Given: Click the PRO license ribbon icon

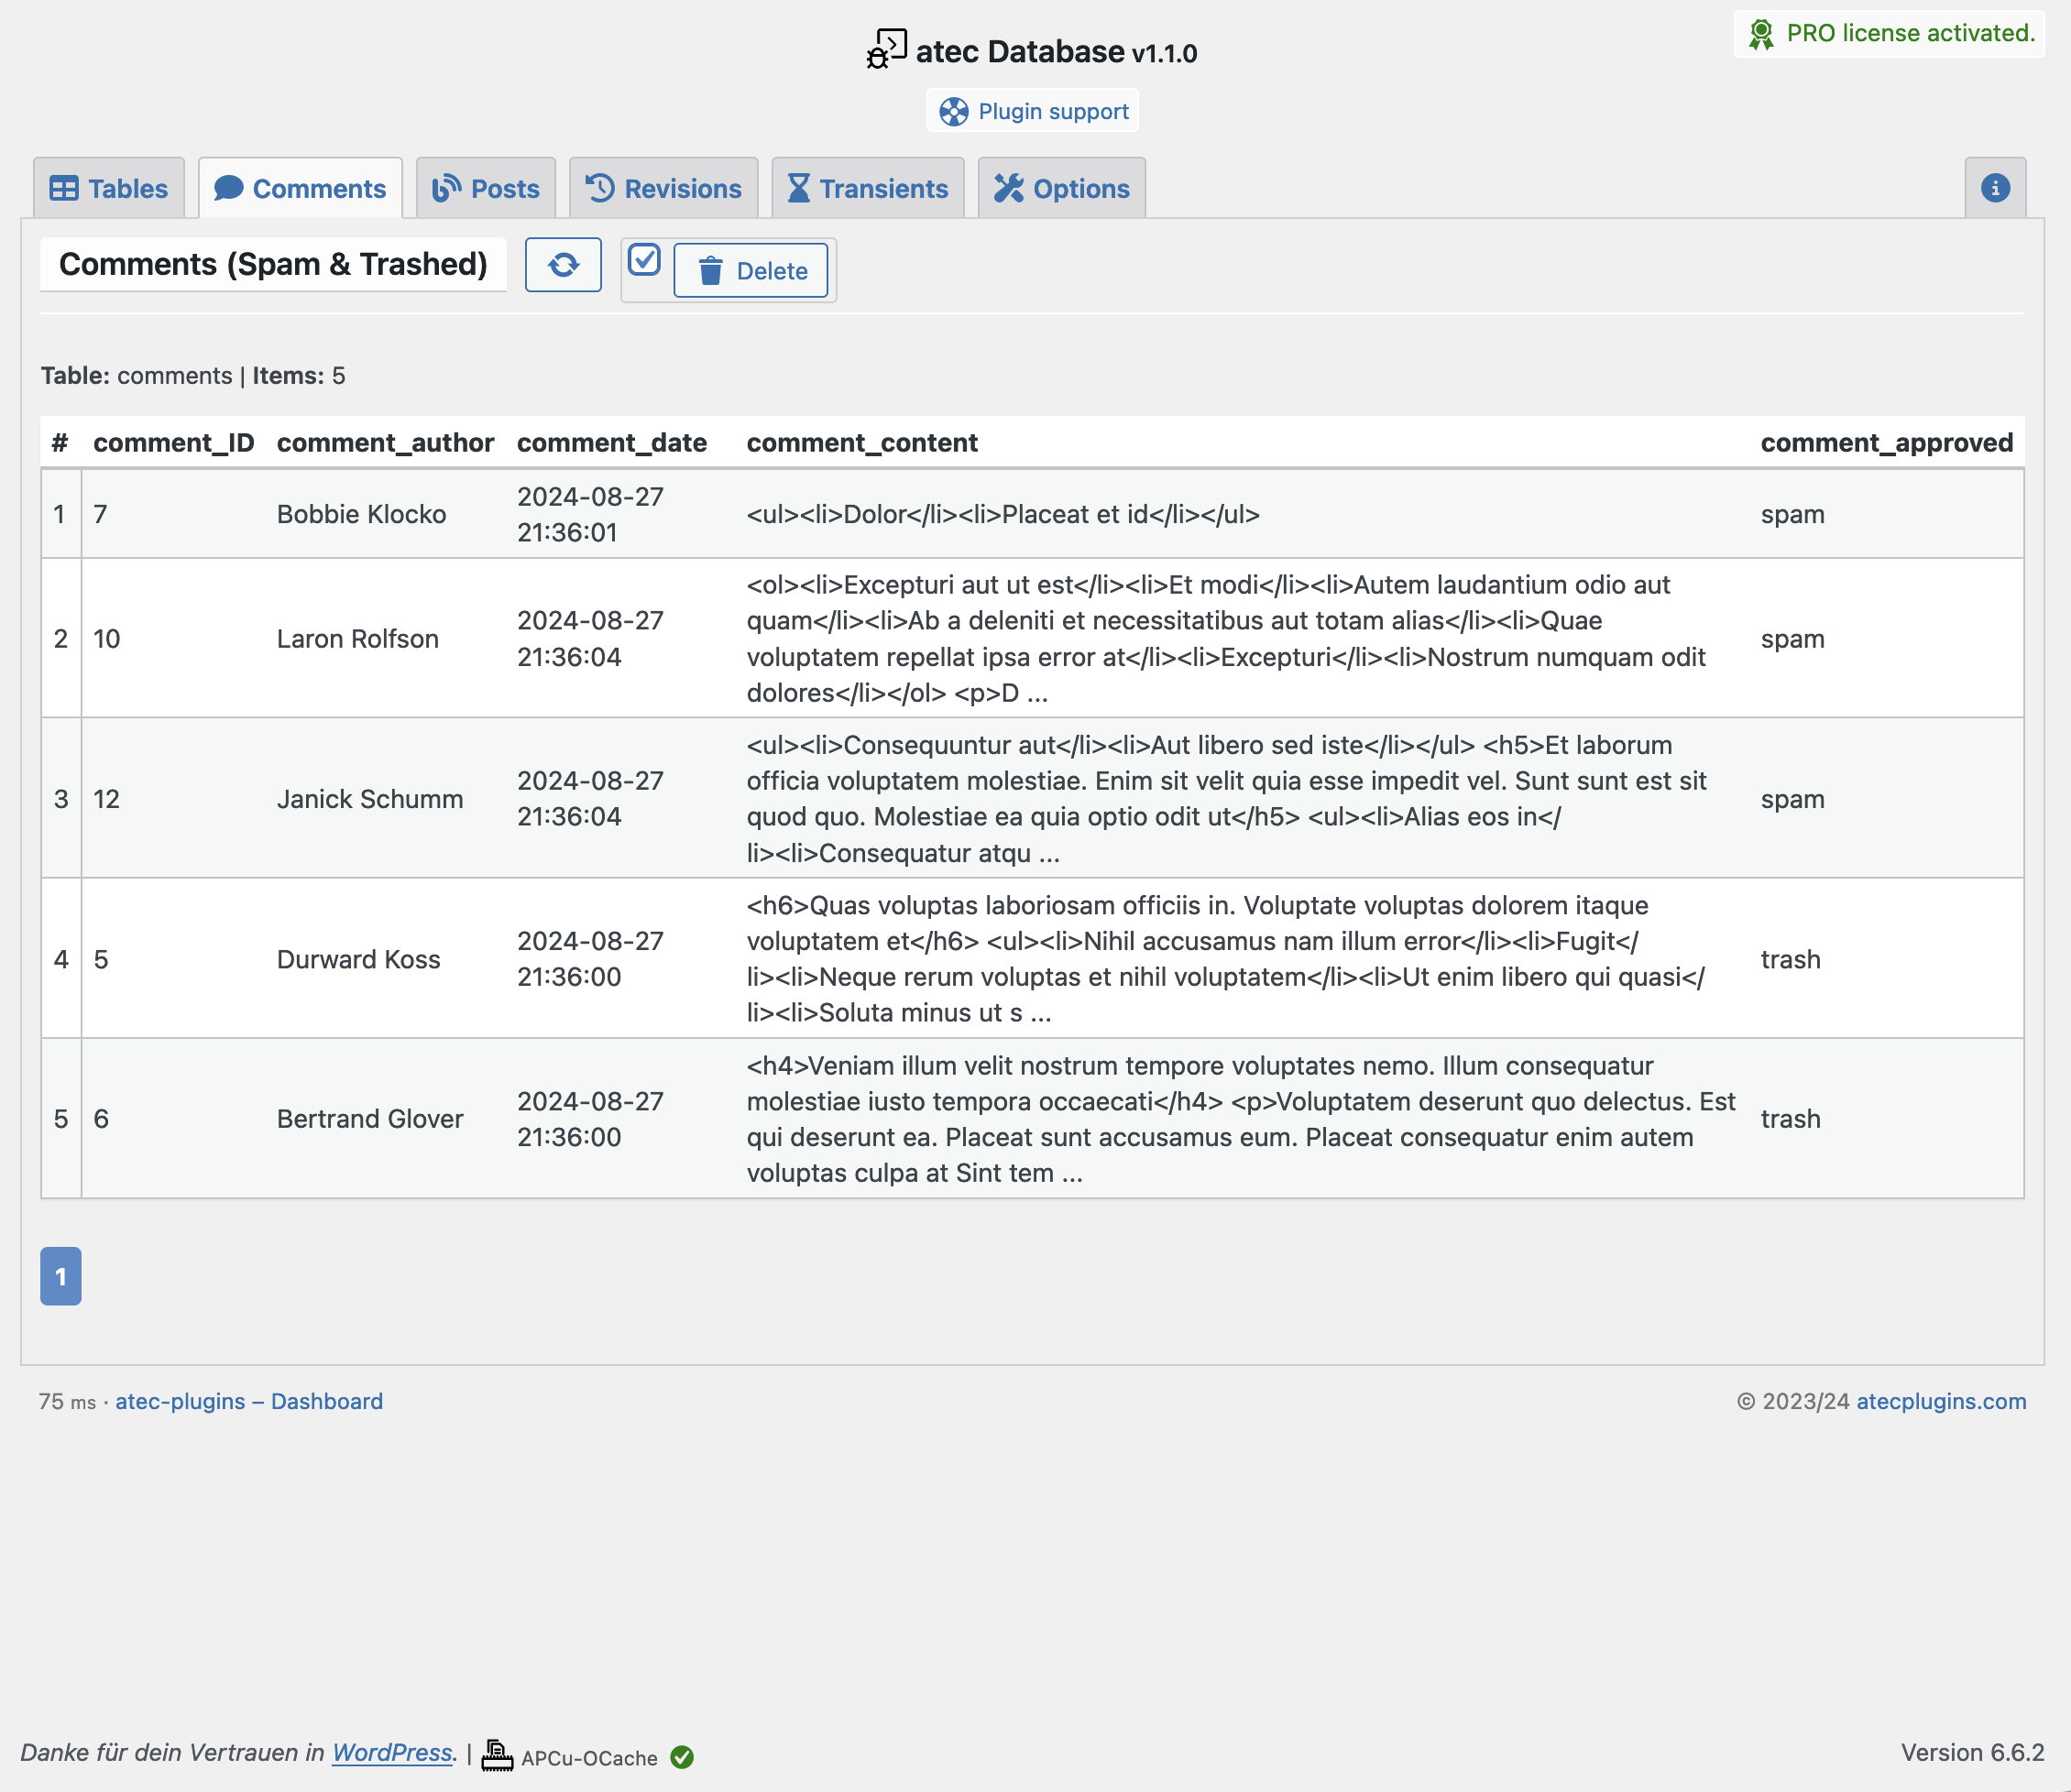Looking at the screenshot, I should tap(1761, 34).
